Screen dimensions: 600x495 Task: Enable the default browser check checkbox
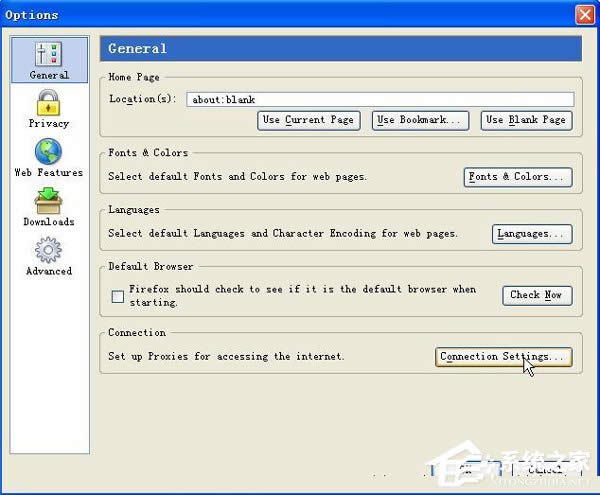pyautogui.click(x=118, y=296)
